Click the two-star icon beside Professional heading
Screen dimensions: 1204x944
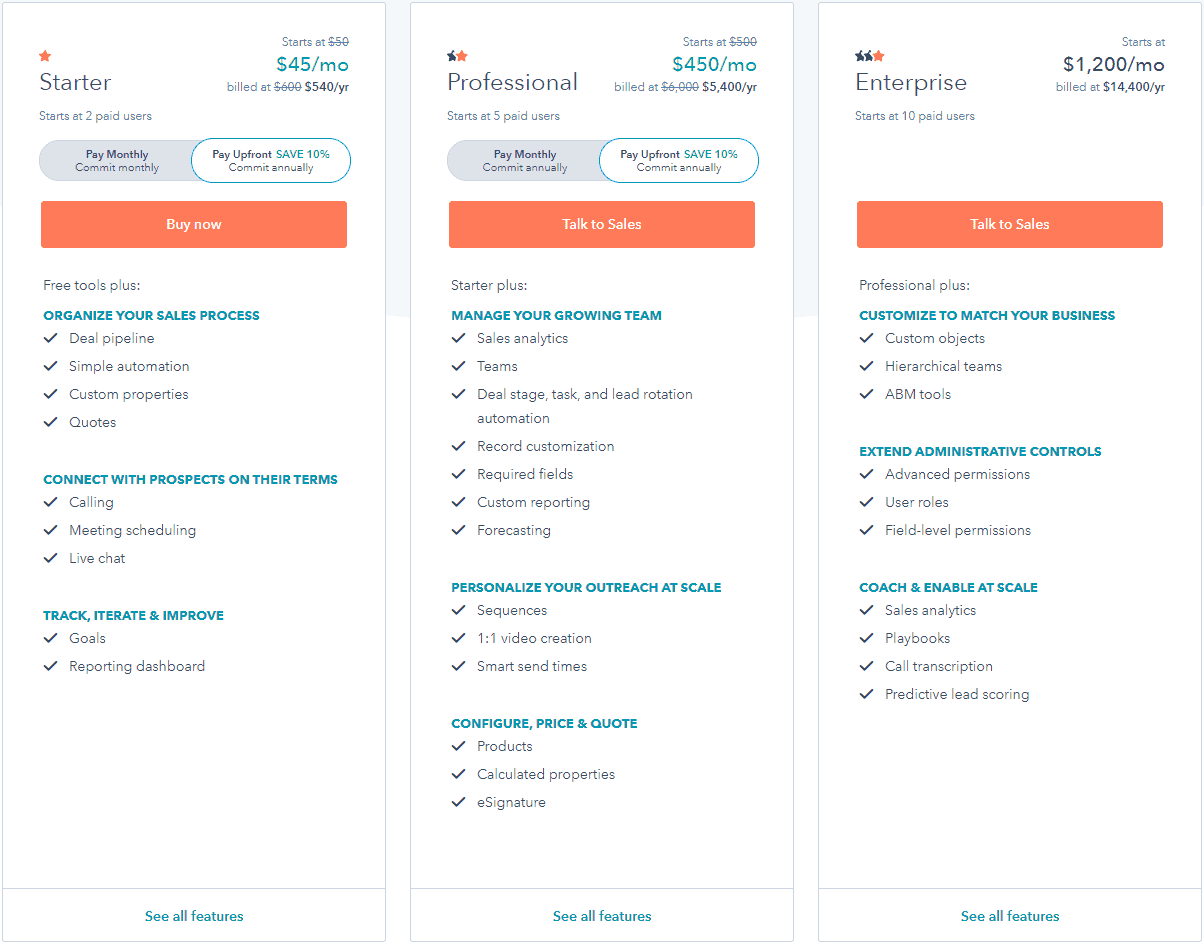coord(458,57)
